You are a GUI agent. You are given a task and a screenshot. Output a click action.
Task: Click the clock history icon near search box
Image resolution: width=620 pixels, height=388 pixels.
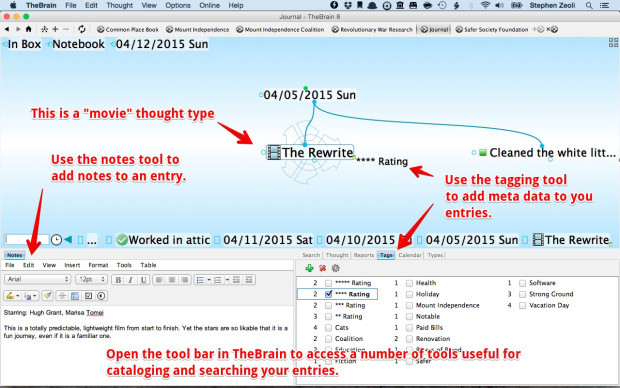[57, 240]
